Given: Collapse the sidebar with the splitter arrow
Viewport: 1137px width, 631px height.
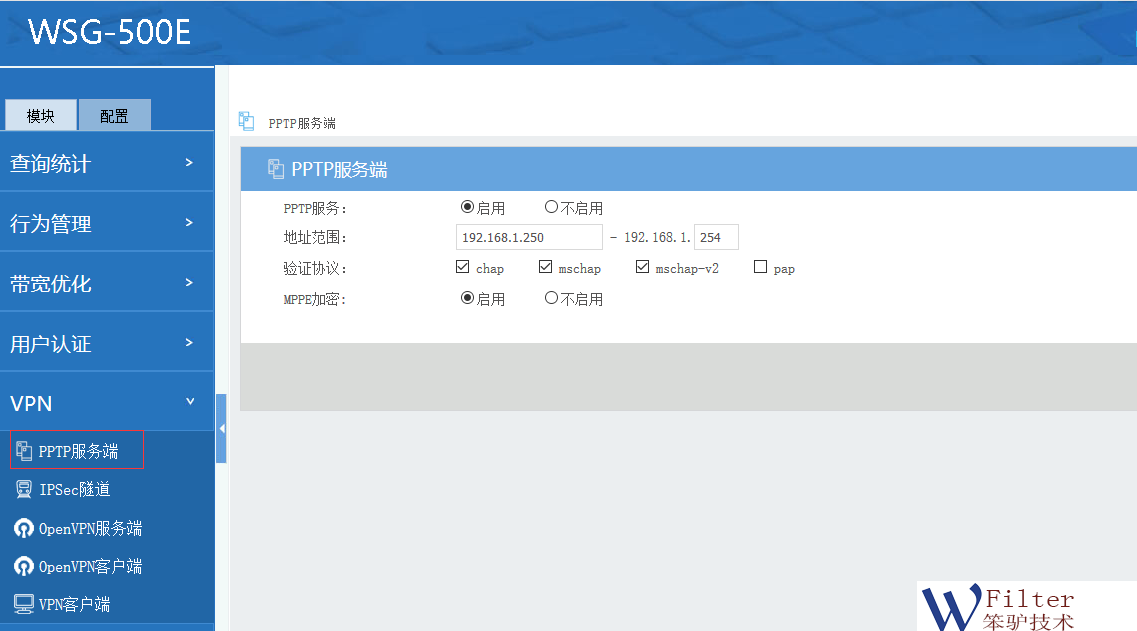Looking at the screenshot, I should [221, 428].
